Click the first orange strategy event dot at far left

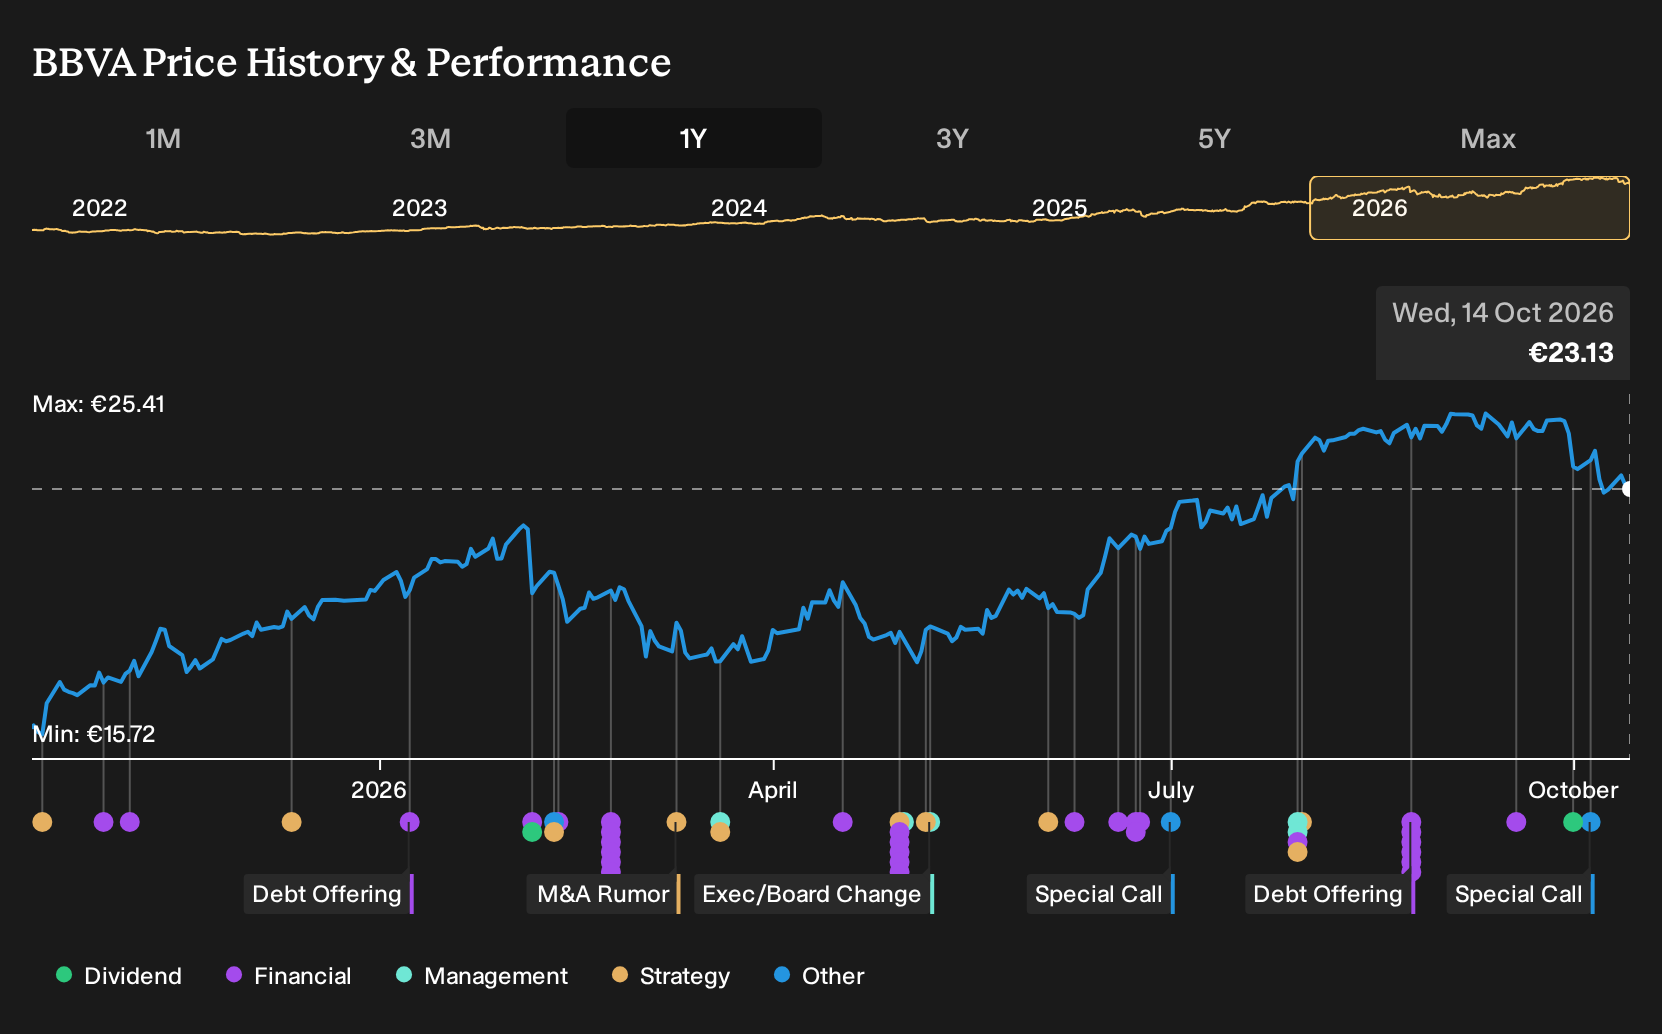(x=42, y=822)
